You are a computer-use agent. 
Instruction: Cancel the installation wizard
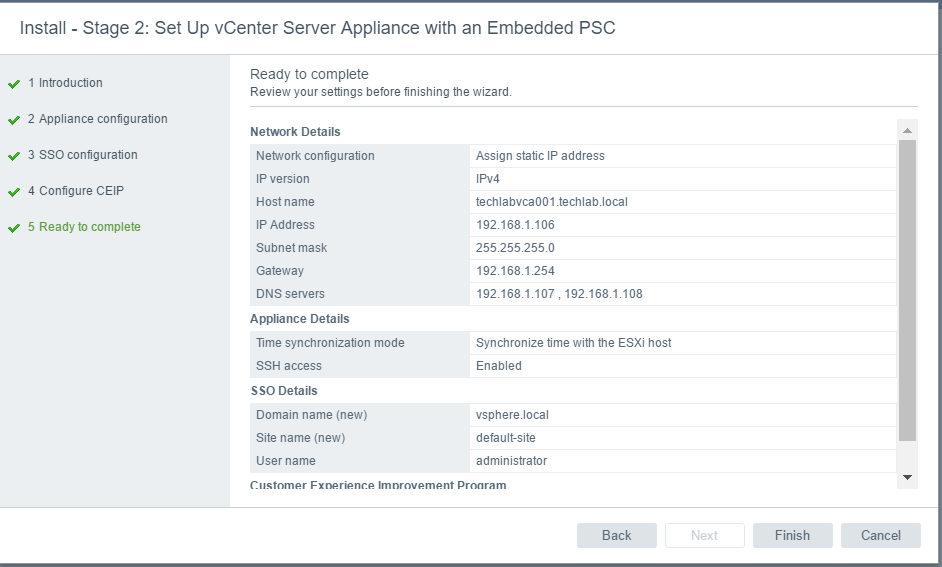coord(880,535)
